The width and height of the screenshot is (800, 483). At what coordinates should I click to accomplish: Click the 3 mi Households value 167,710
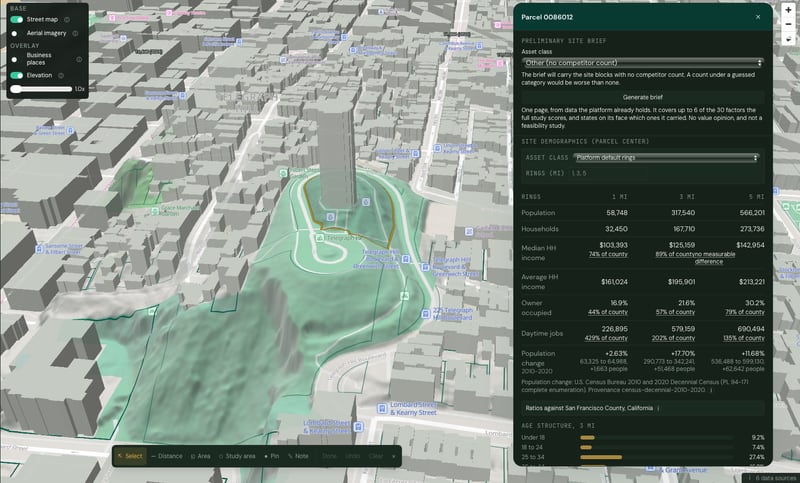pos(684,229)
